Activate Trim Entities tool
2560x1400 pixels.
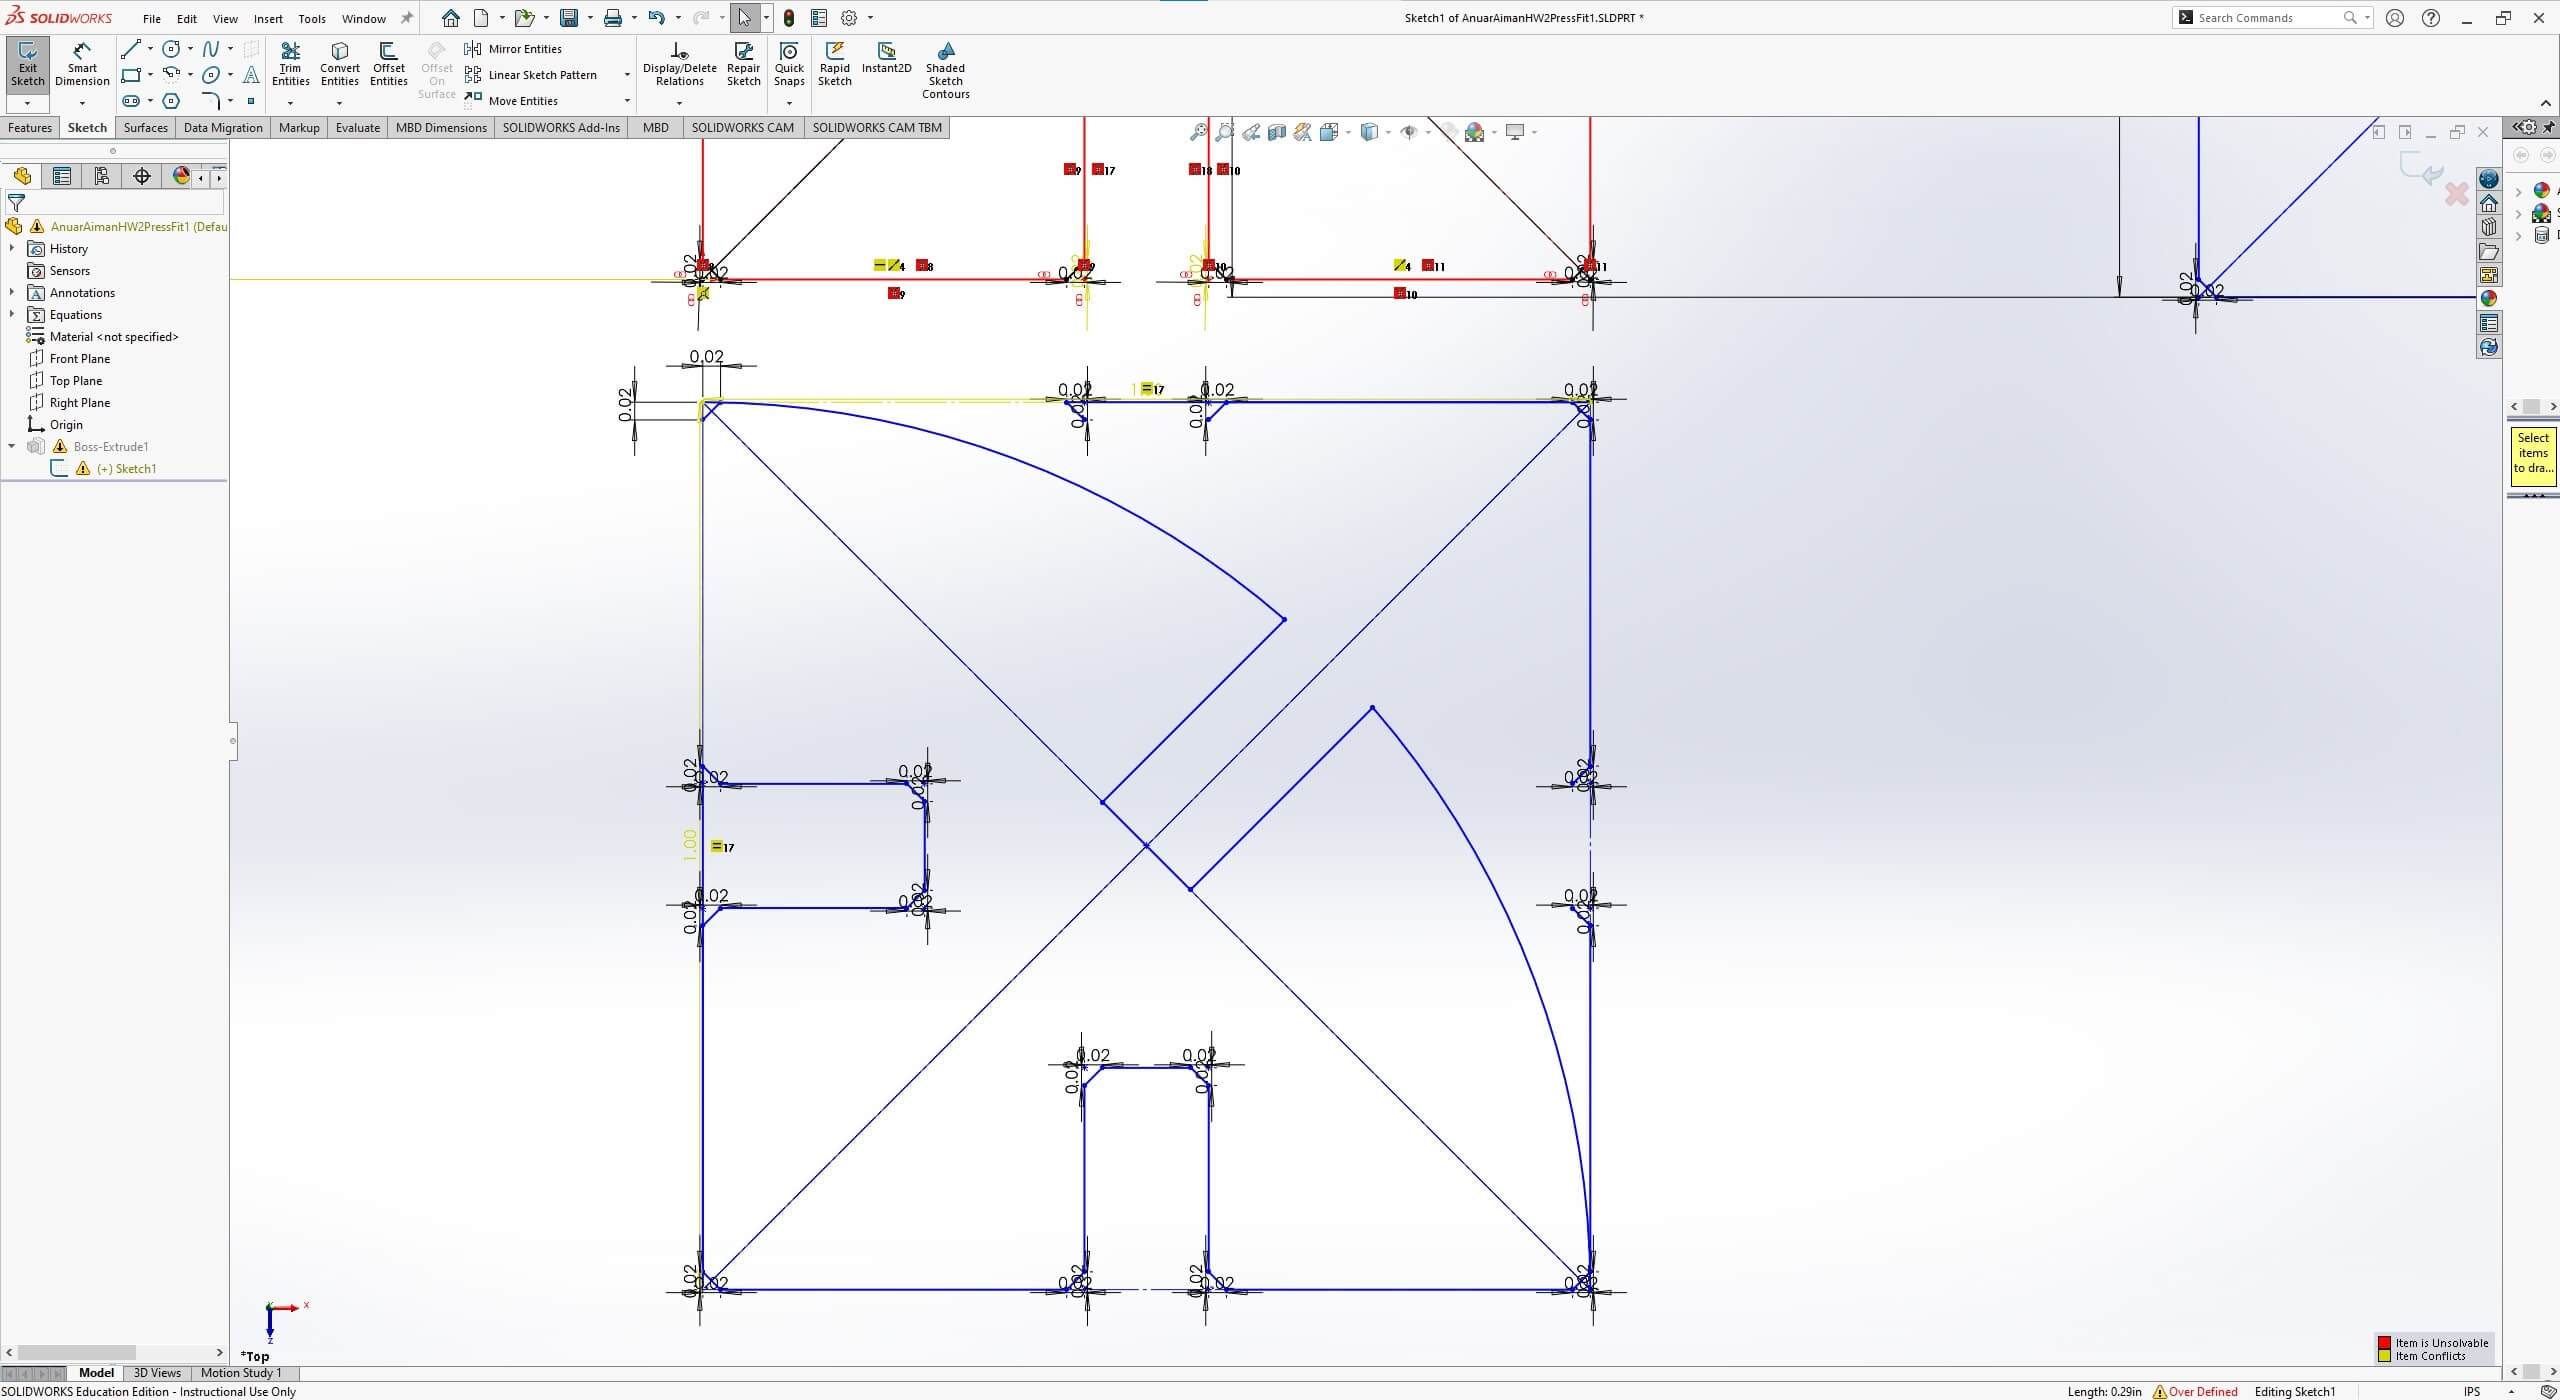pyautogui.click(x=290, y=65)
